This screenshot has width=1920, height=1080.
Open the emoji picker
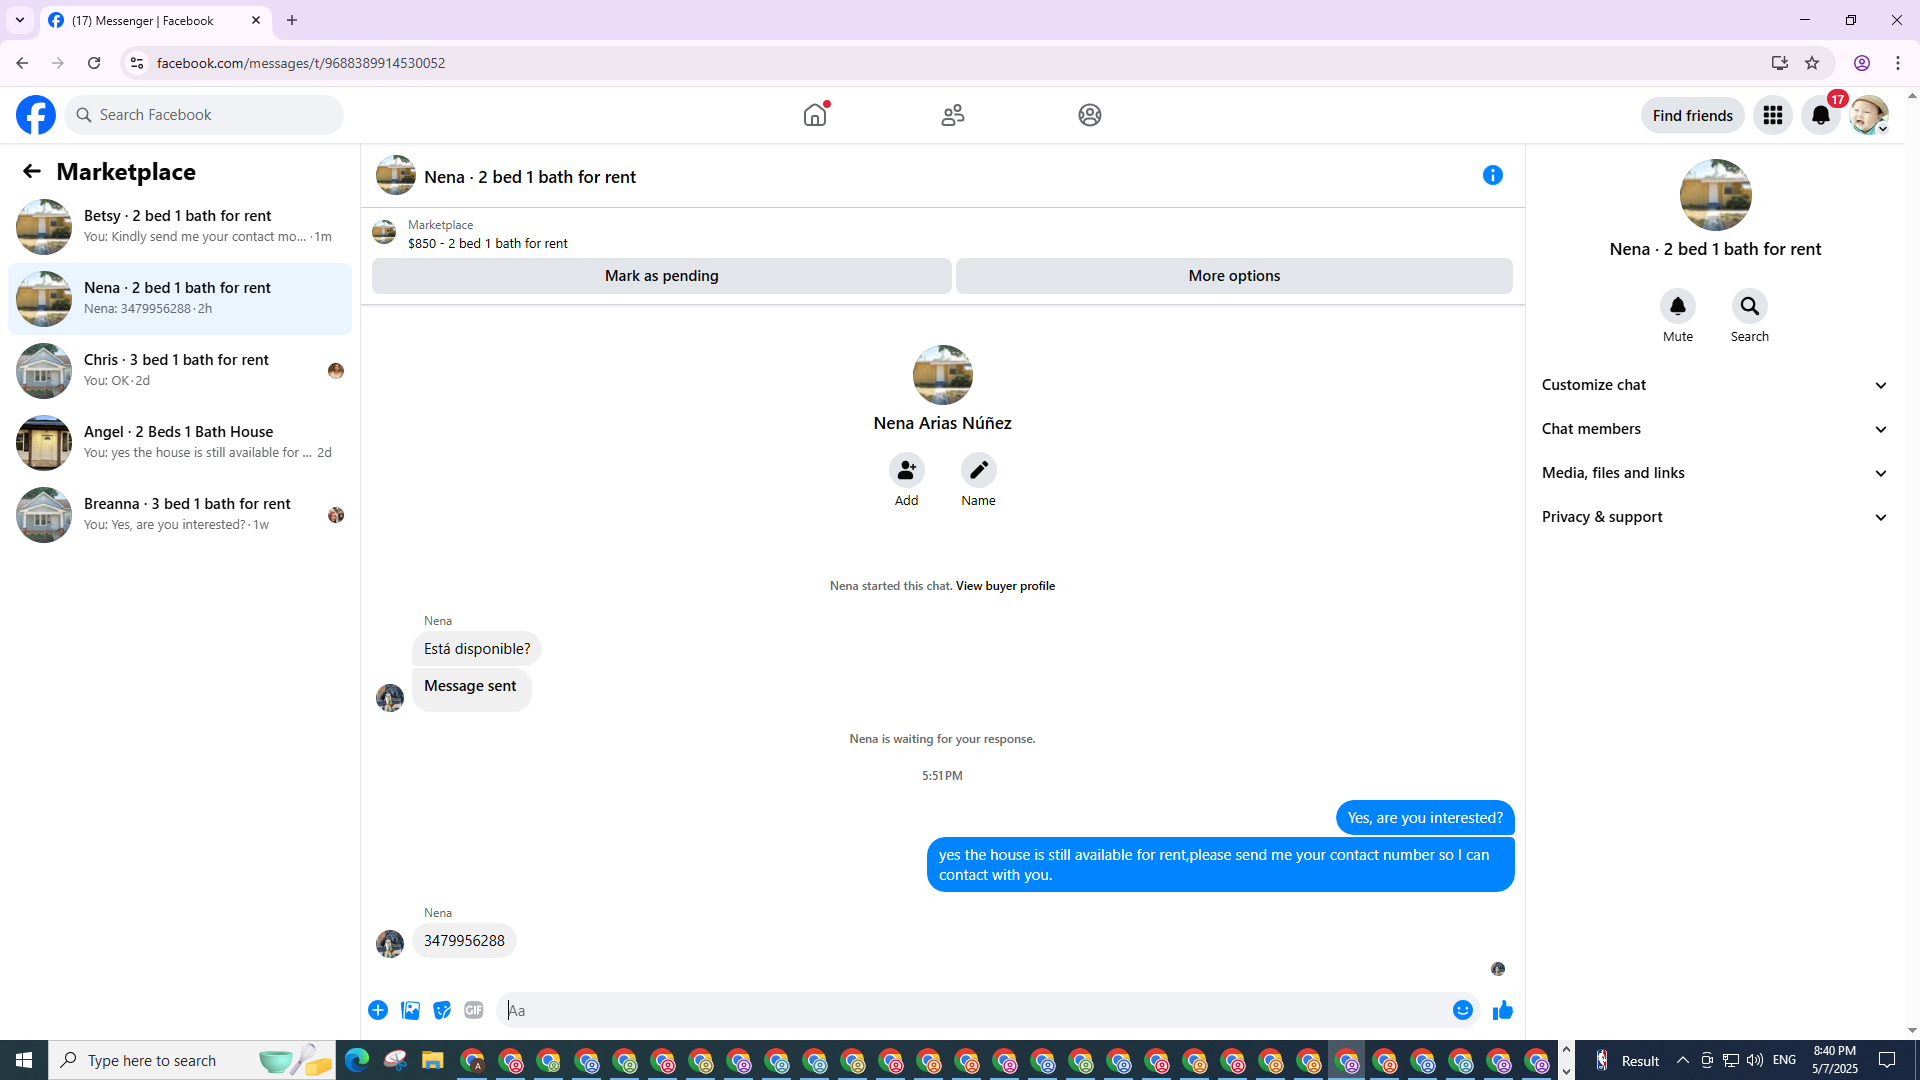pyautogui.click(x=1462, y=1010)
